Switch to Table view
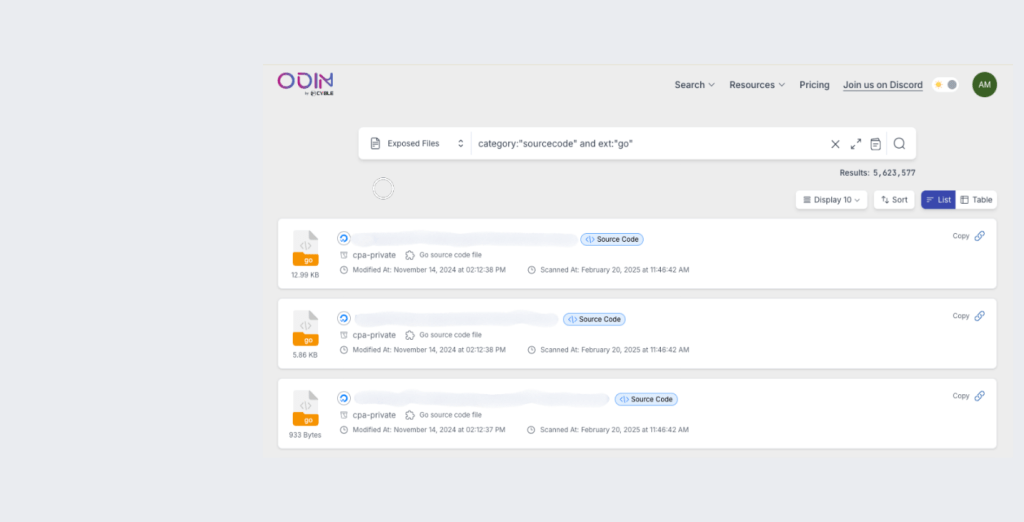The height and width of the screenshot is (522, 1024). 976,200
